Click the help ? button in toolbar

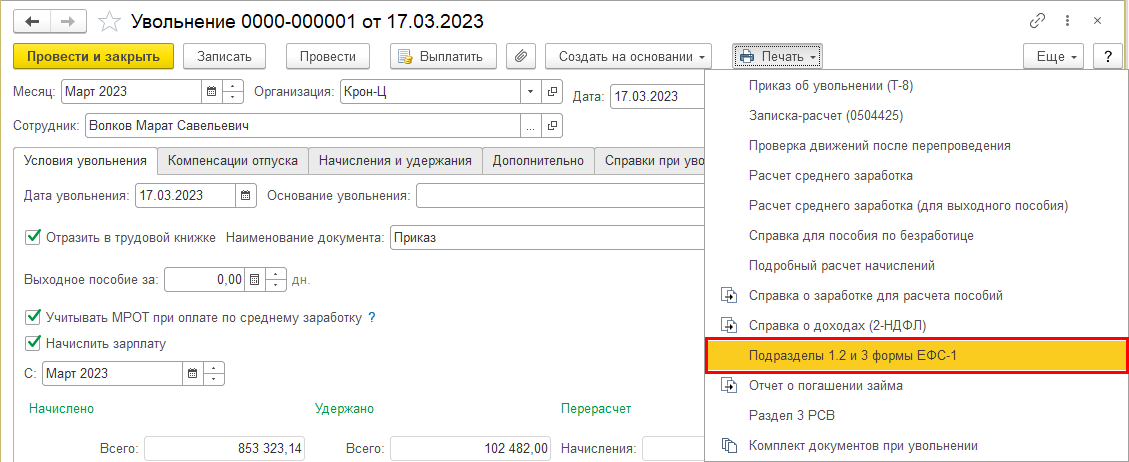coord(1107,56)
